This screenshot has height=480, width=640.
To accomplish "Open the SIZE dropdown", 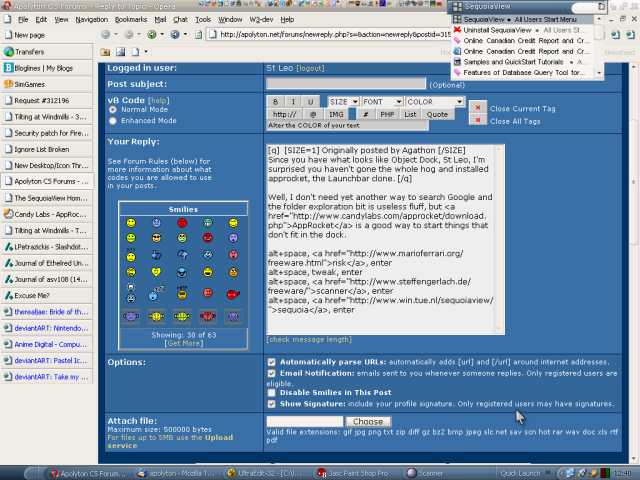I will point(342,102).
